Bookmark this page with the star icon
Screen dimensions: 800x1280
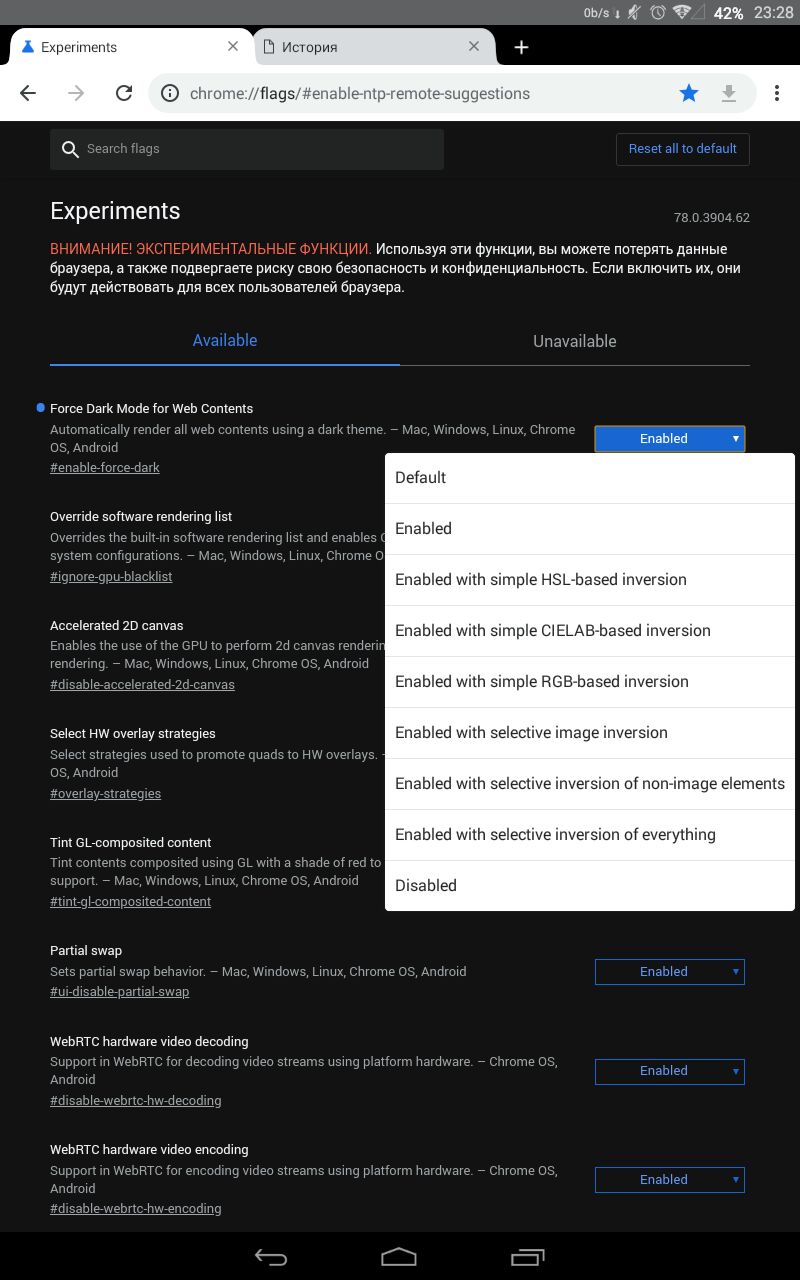tap(689, 93)
